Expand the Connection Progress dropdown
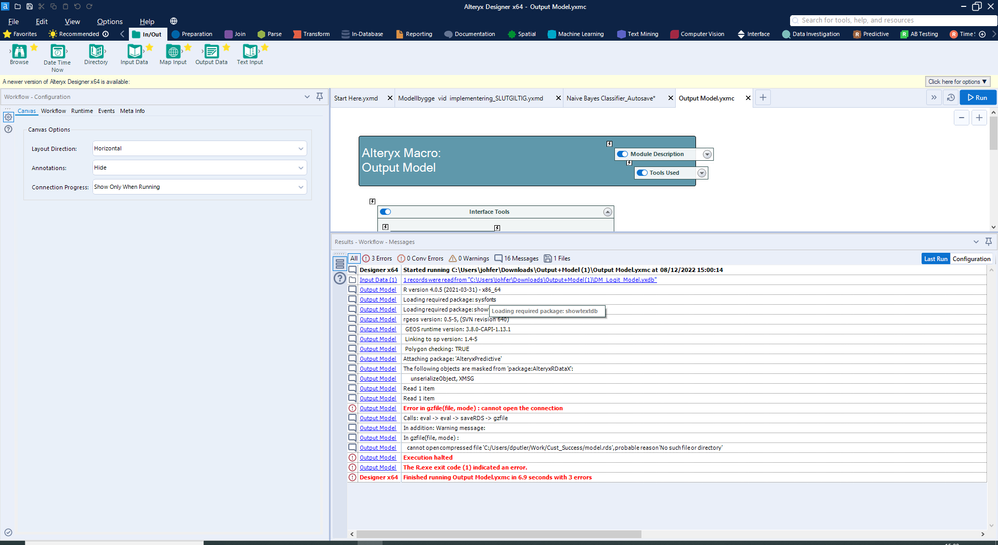The image size is (998, 545). pyautogui.click(x=198, y=187)
